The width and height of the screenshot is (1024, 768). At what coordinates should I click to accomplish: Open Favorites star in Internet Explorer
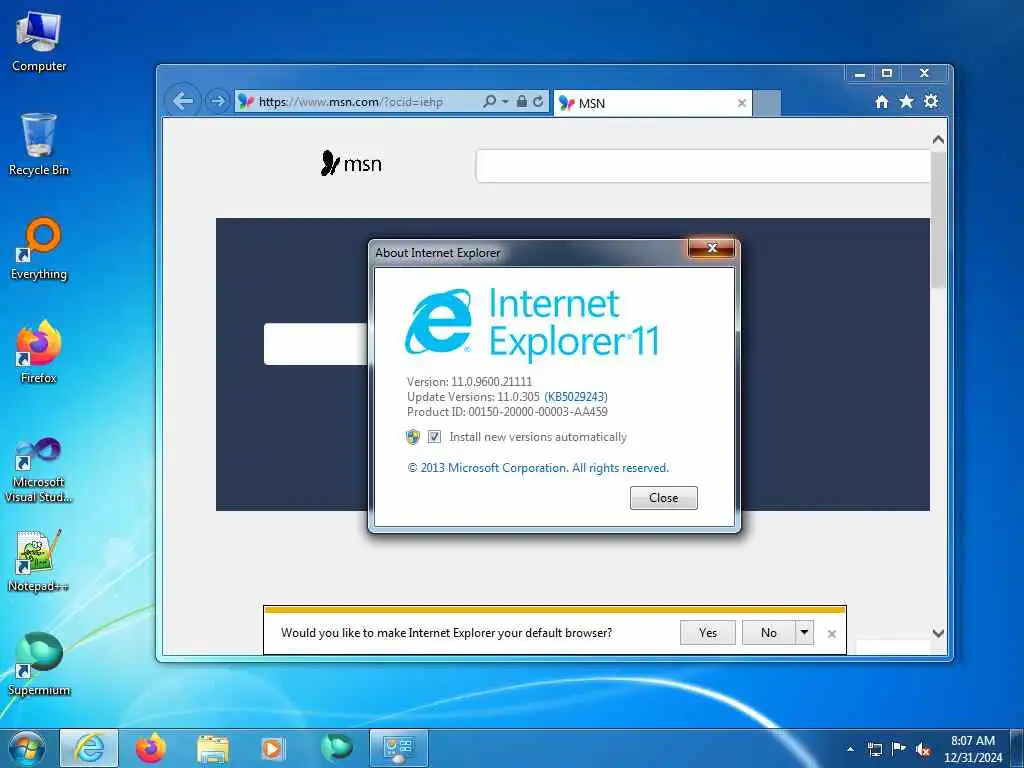pyautogui.click(x=906, y=101)
